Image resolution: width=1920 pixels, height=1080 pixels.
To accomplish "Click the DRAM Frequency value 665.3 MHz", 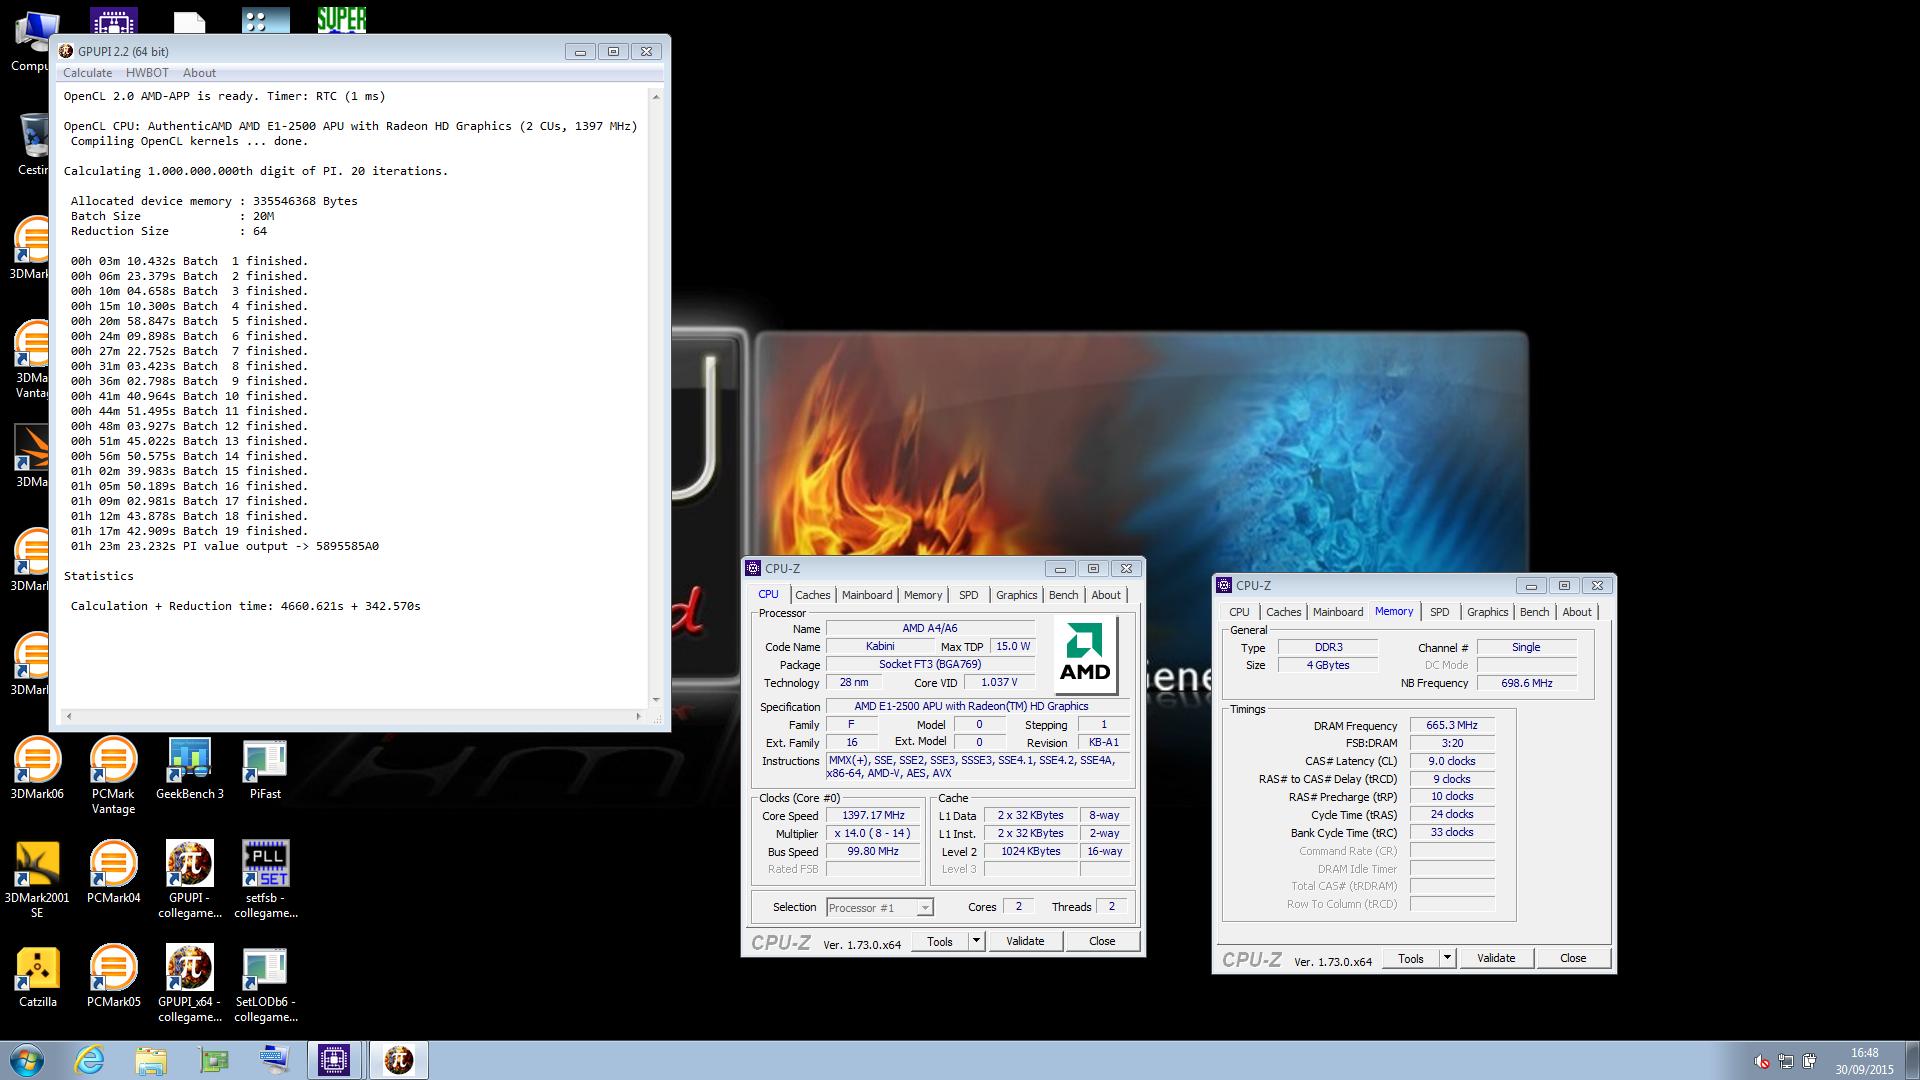I will pos(1452,726).
